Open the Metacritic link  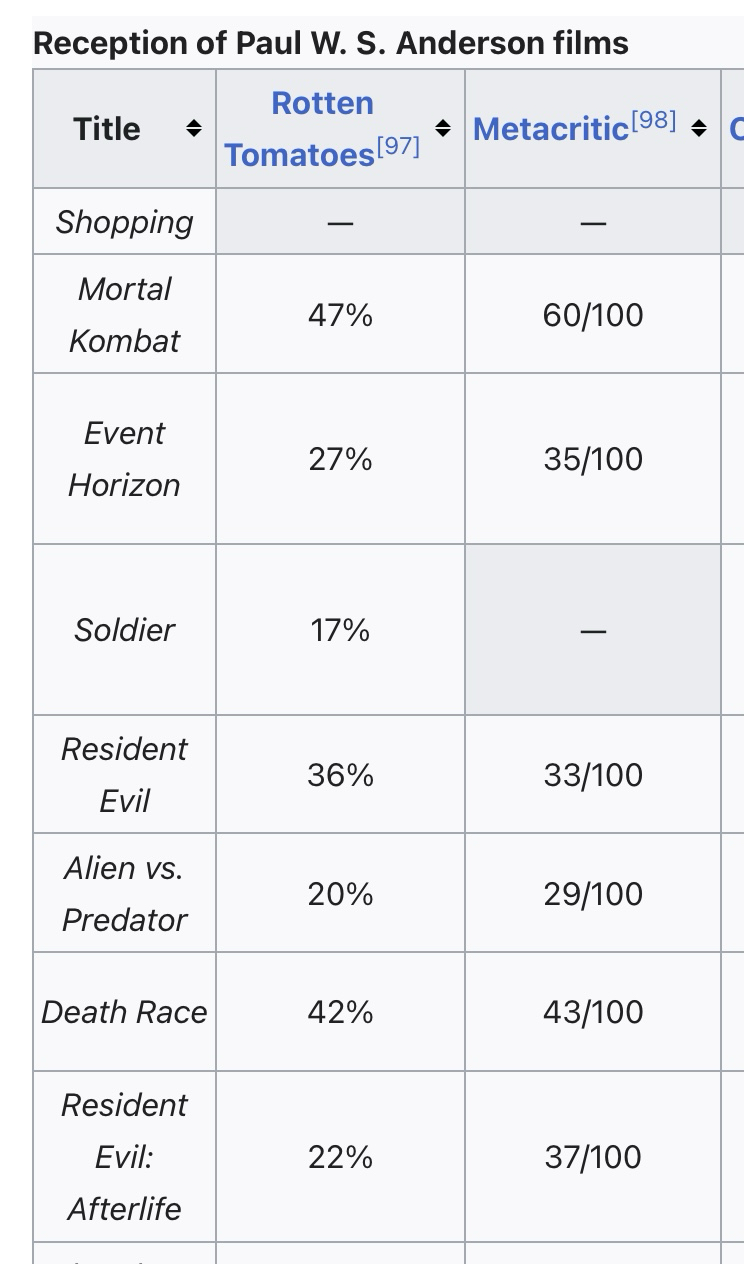[x=550, y=129]
